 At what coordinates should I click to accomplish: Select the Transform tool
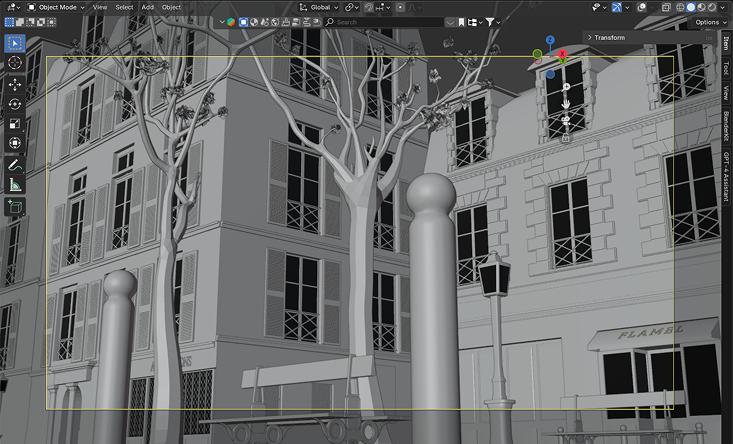tap(14, 143)
